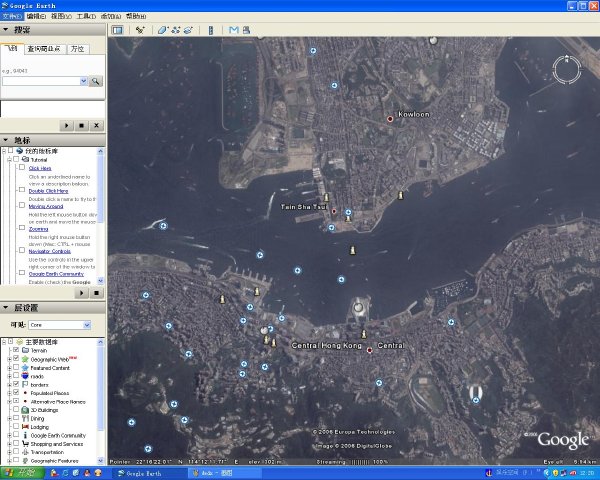600x480 pixels.
Task: Switch to the 方位 directions tab
Action: click(78, 49)
